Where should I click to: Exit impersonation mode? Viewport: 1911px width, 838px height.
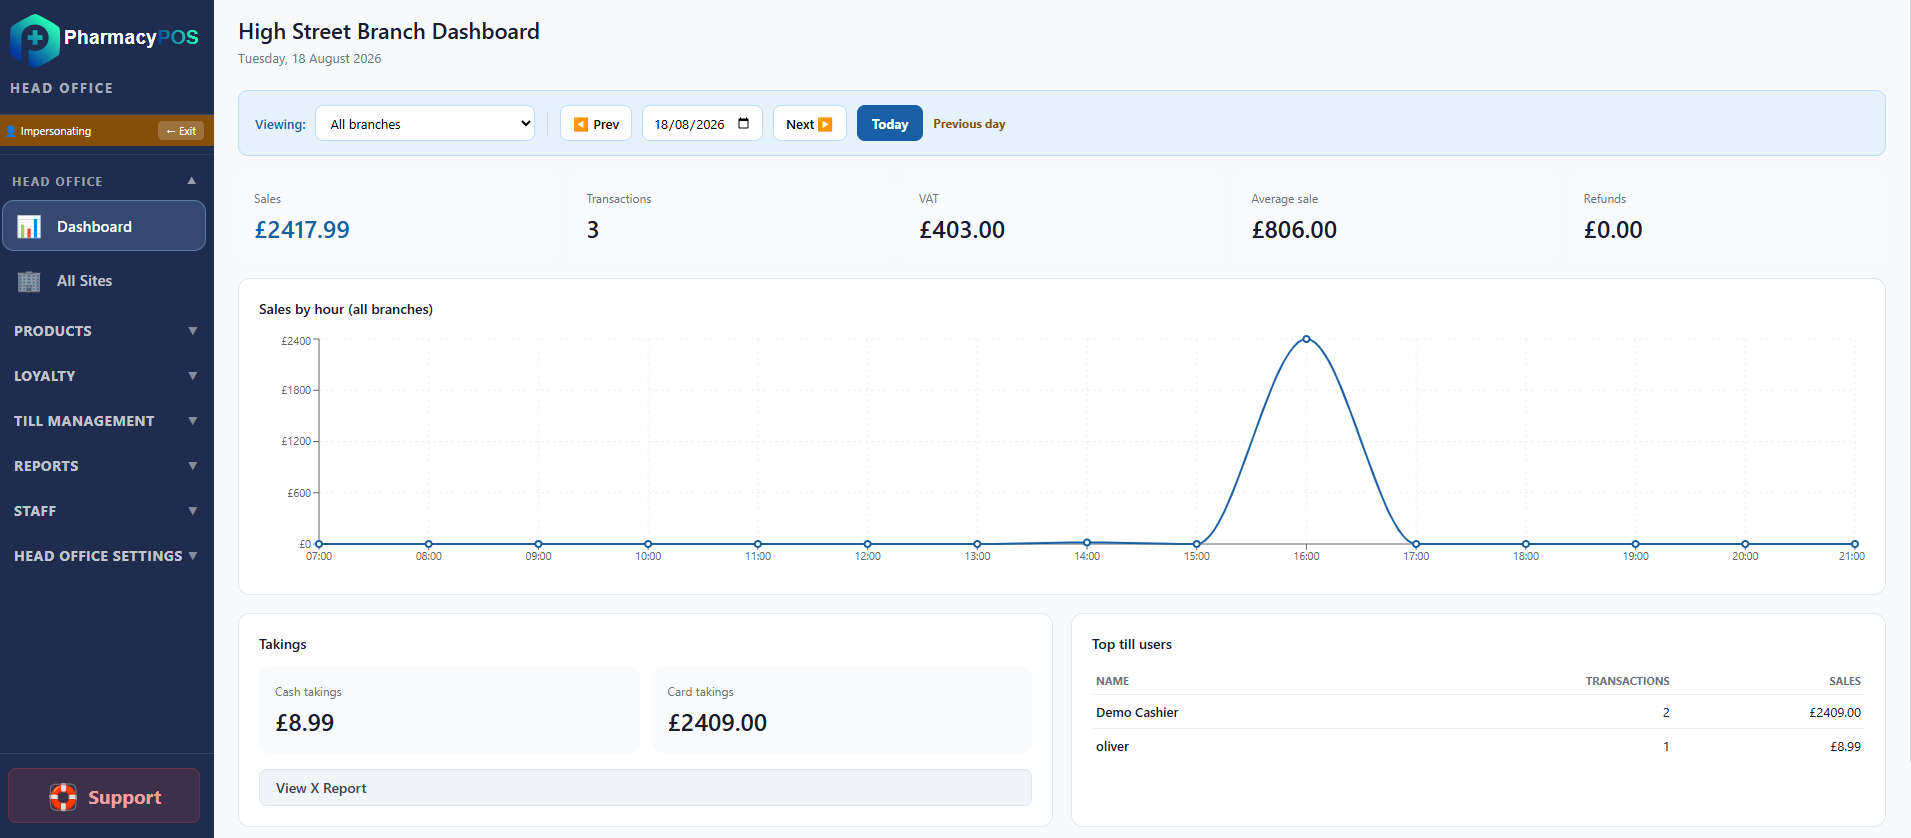tap(181, 131)
